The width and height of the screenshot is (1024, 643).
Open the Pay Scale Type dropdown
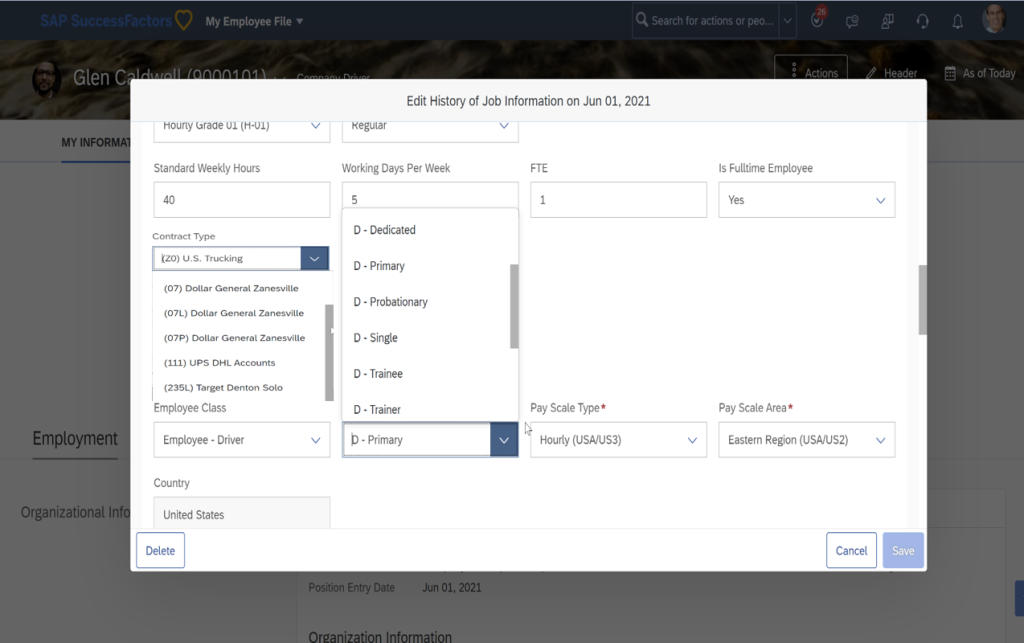[618, 440]
